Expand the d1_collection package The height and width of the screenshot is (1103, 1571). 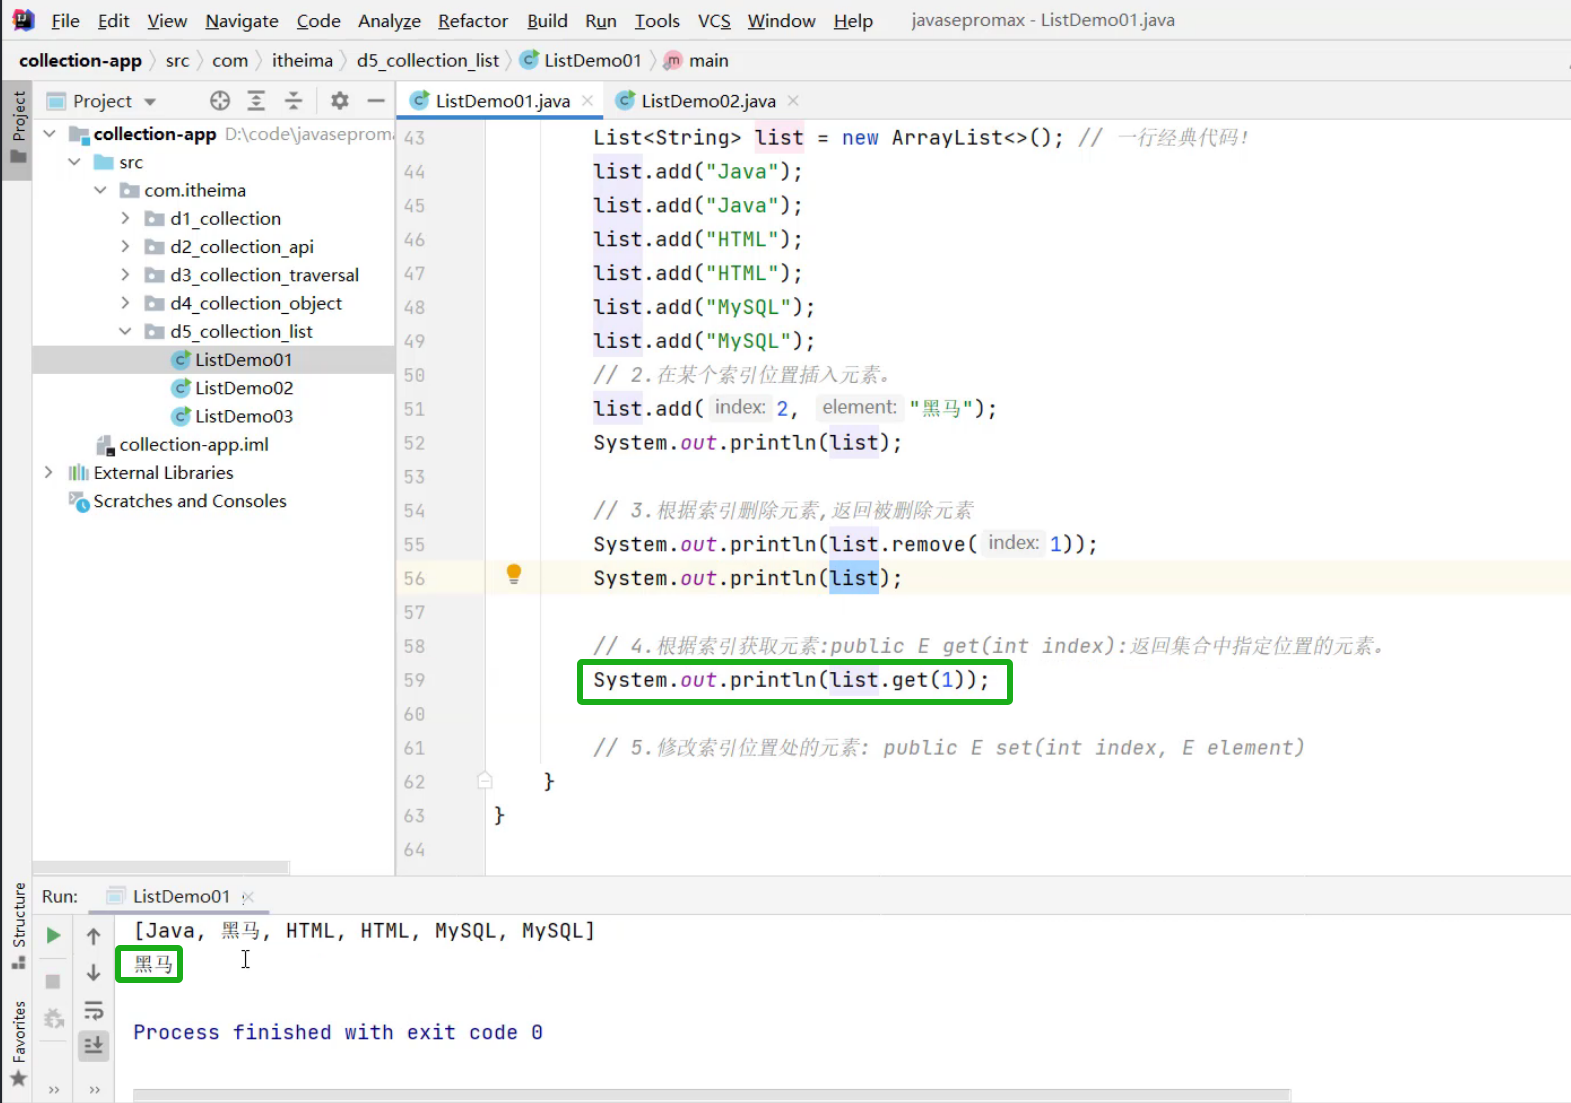125,217
